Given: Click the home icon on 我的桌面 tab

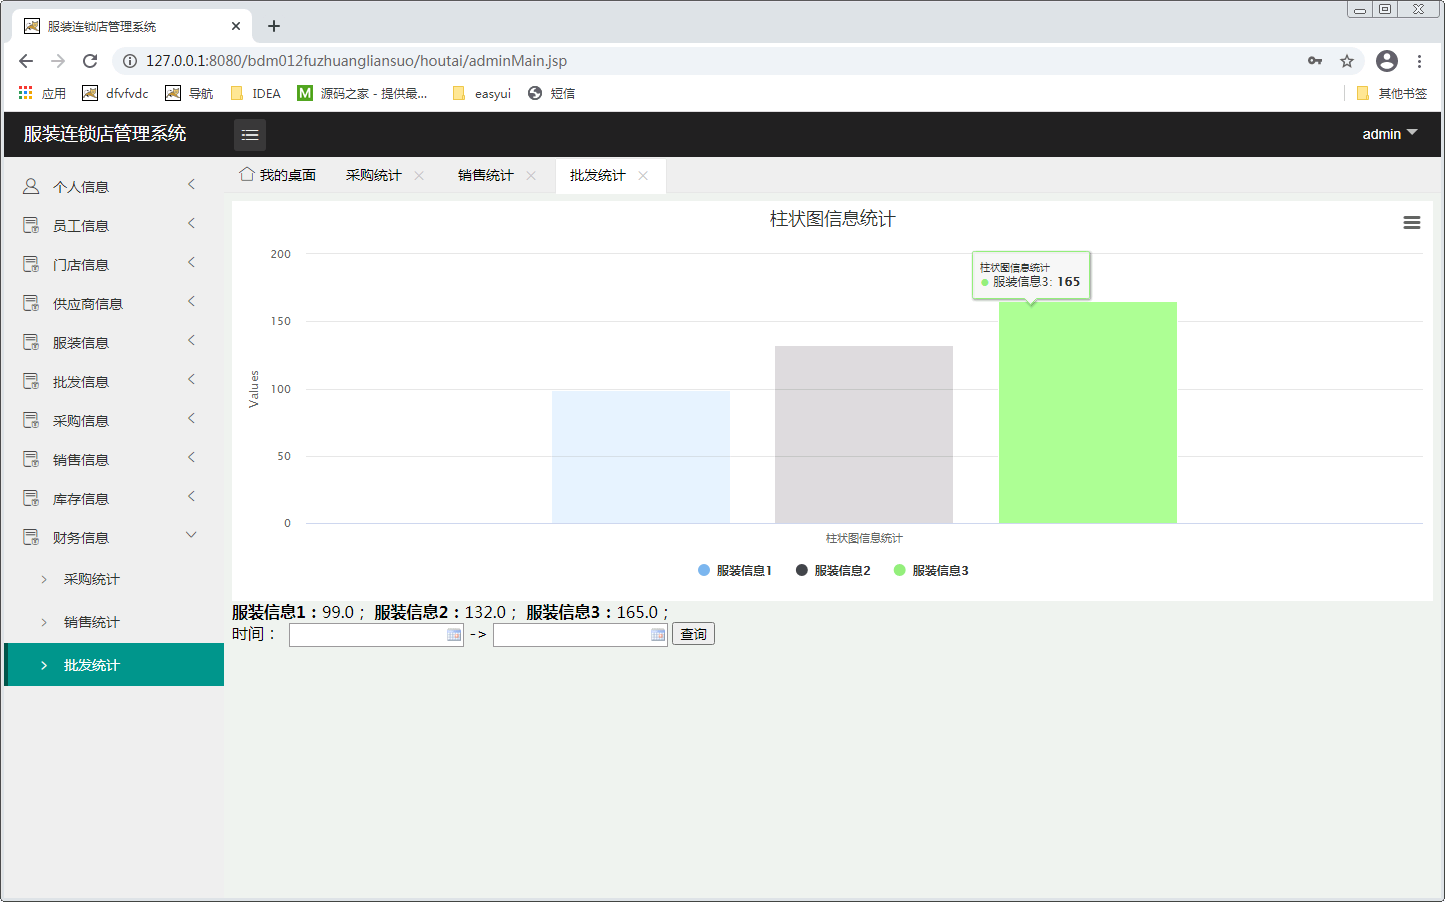Looking at the screenshot, I should point(247,174).
